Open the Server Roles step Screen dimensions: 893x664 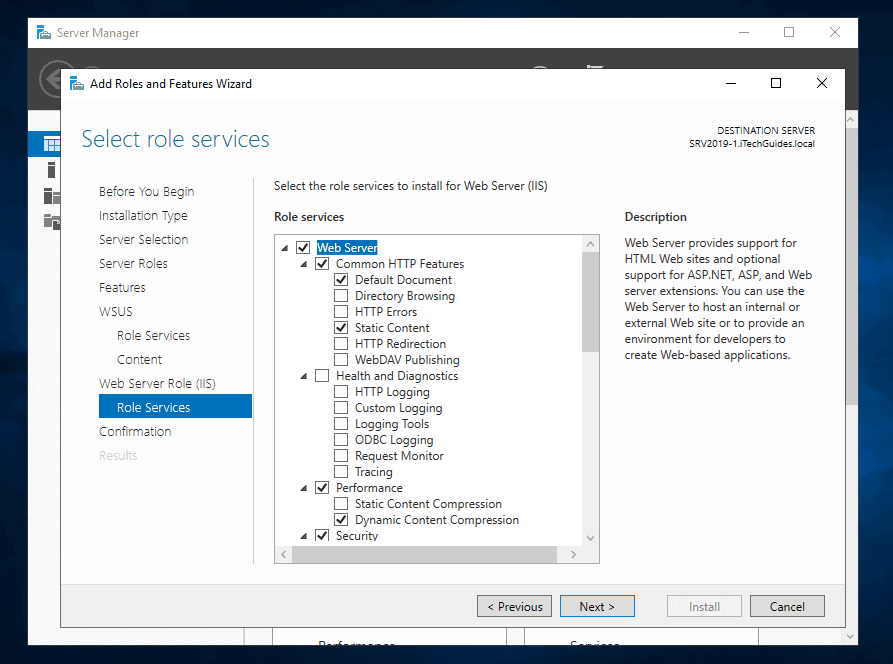pos(133,263)
